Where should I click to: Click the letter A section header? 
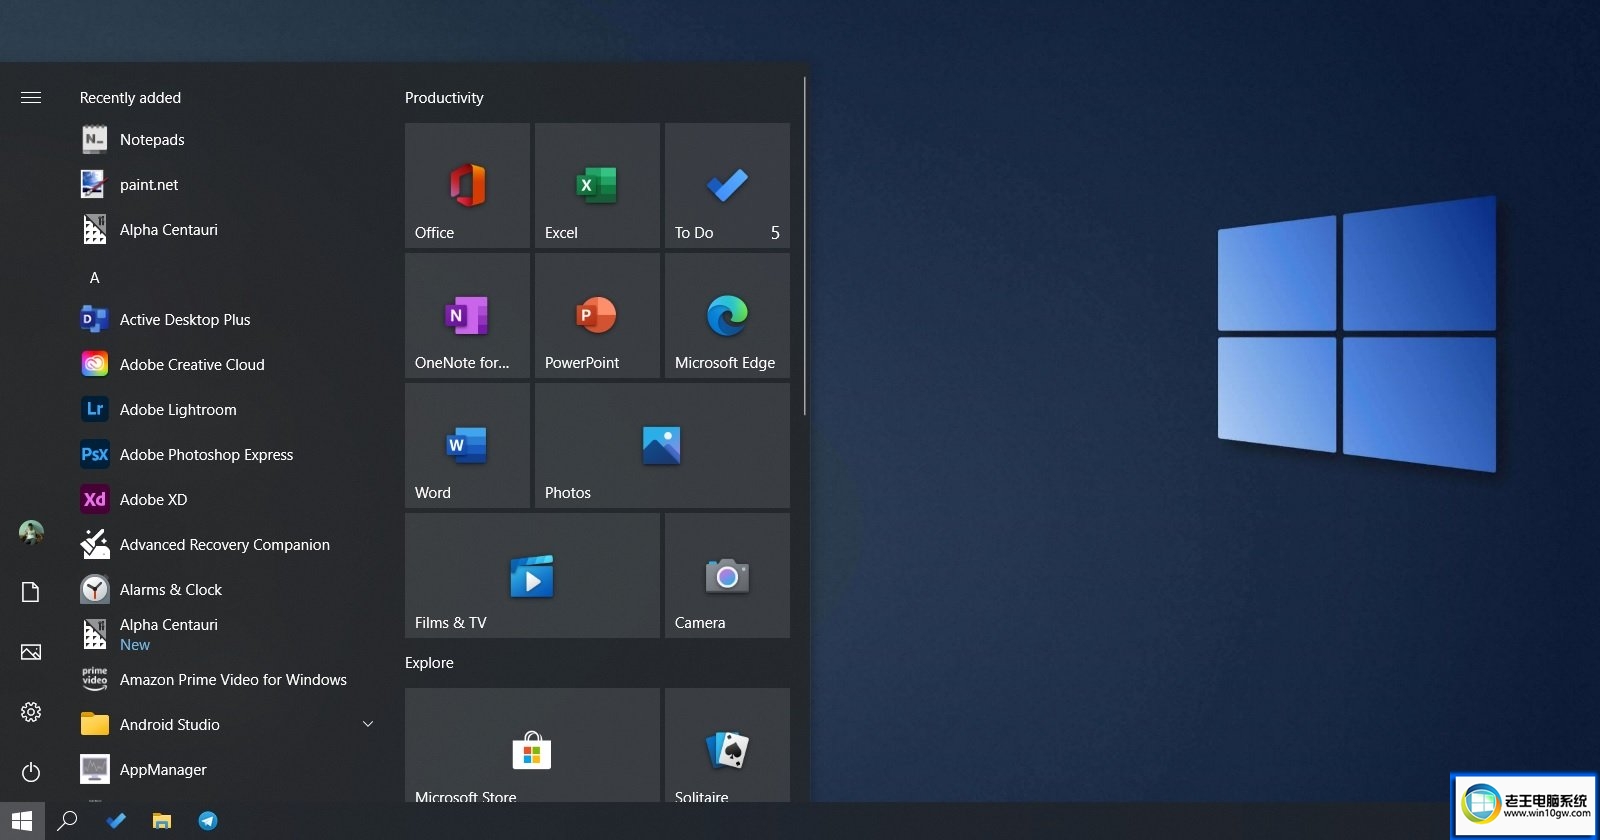(95, 278)
